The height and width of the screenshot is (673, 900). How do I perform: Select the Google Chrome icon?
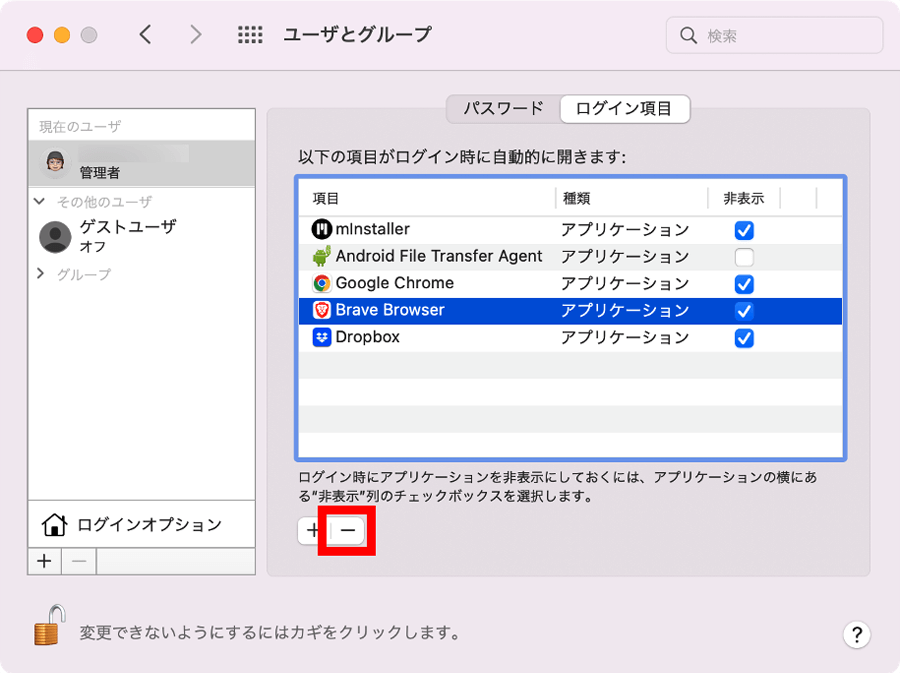[321, 283]
